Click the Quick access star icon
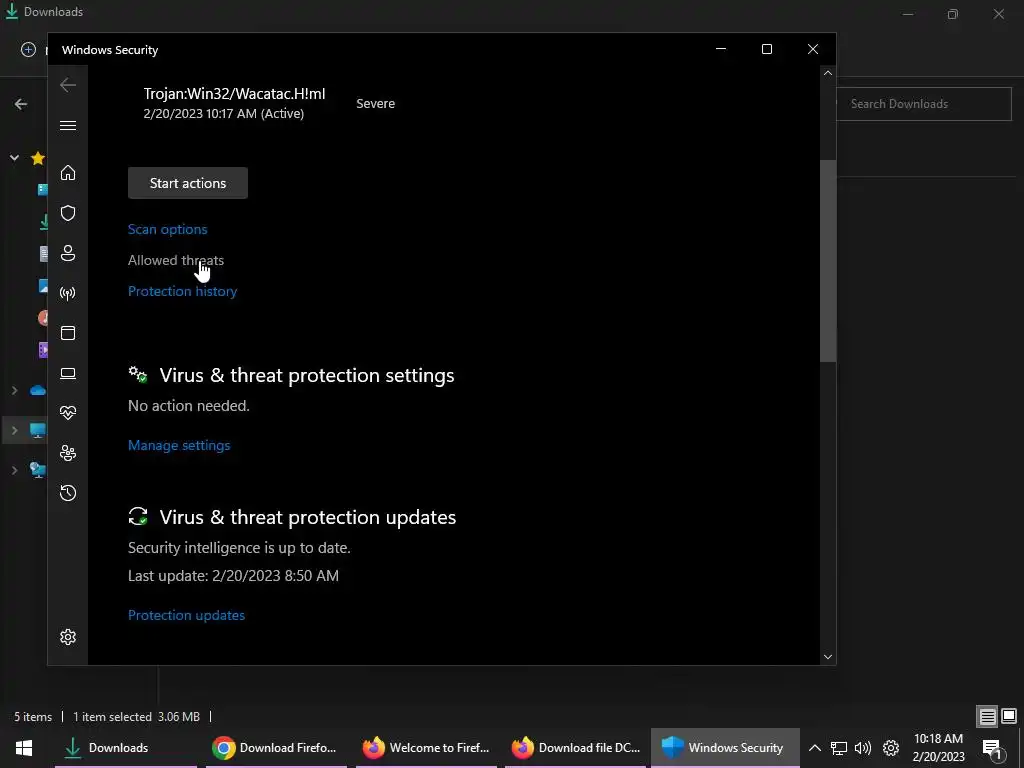 click(x=38, y=157)
